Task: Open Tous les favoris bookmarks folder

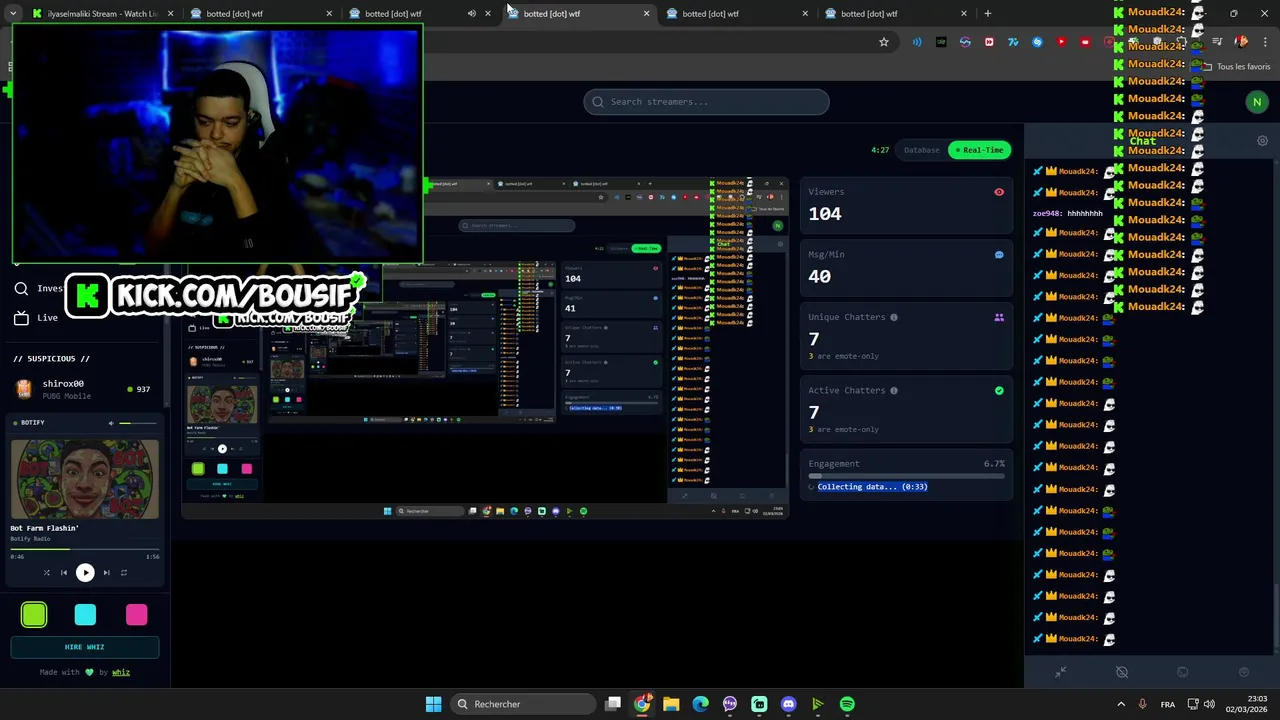Action: (x=1236, y=67)
